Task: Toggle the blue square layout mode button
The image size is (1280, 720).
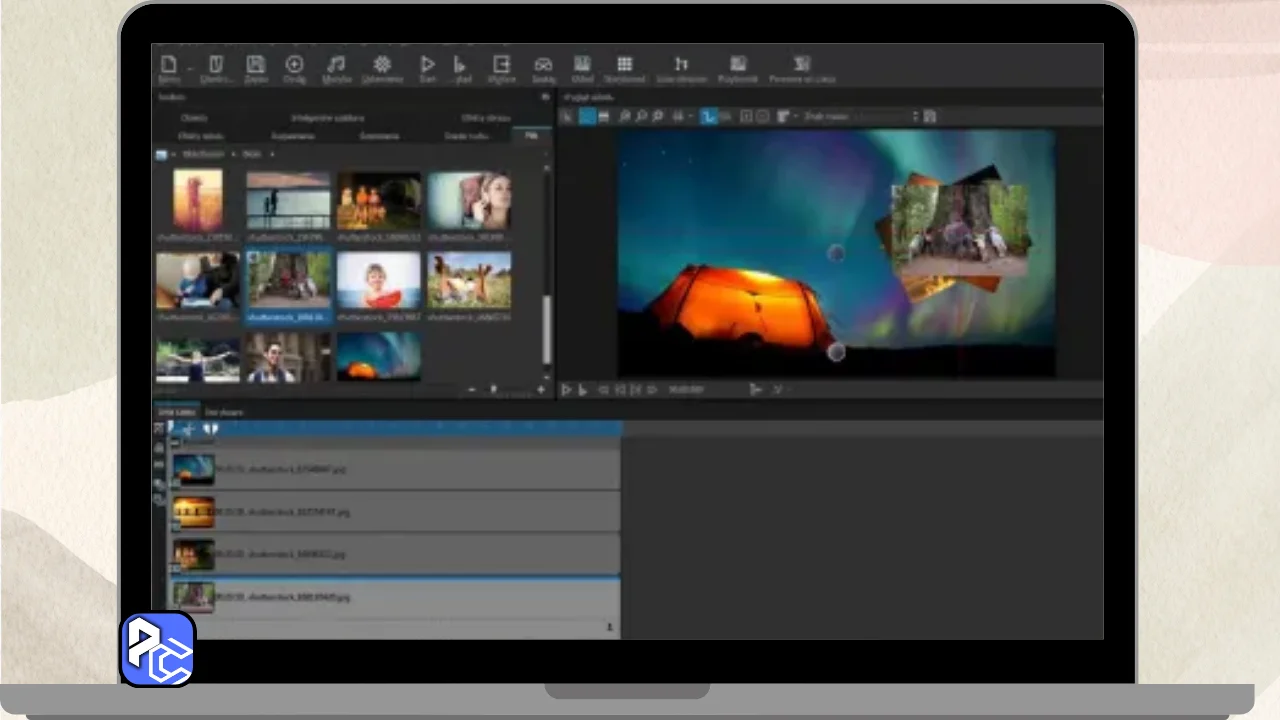Action: coord(587,116)
